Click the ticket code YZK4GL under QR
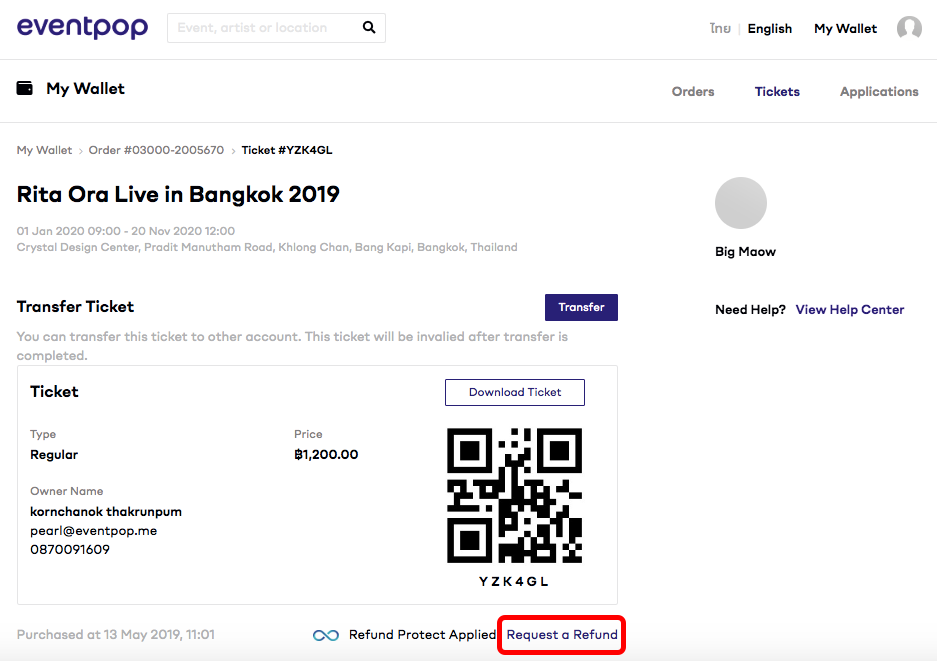This screenshot has width=937, height=661. [x=514, y=582]
